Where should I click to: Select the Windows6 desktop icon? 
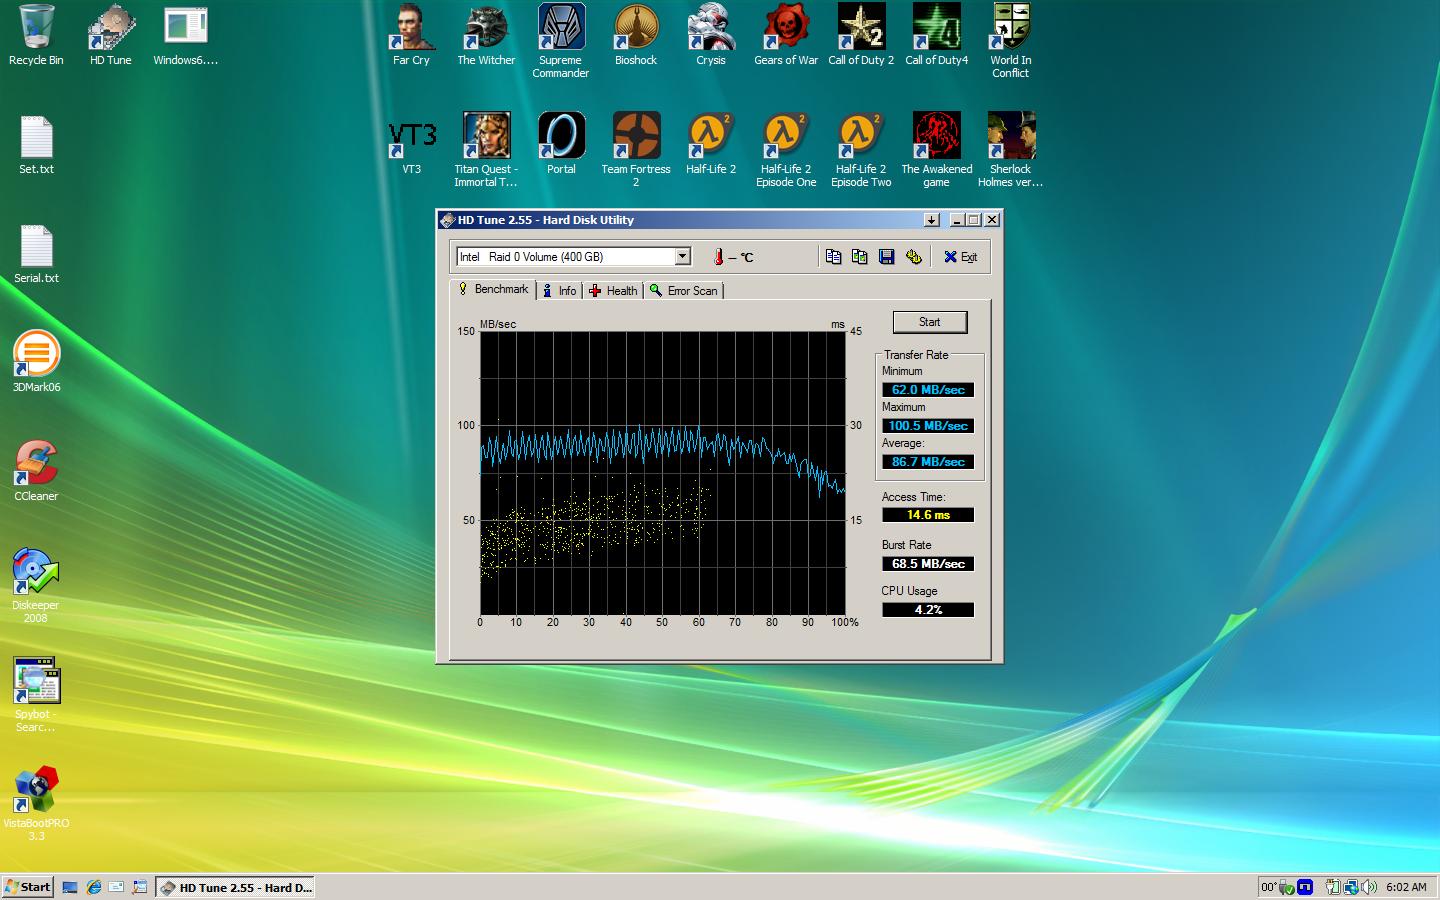pyautogui.click(x=186, y=36)
